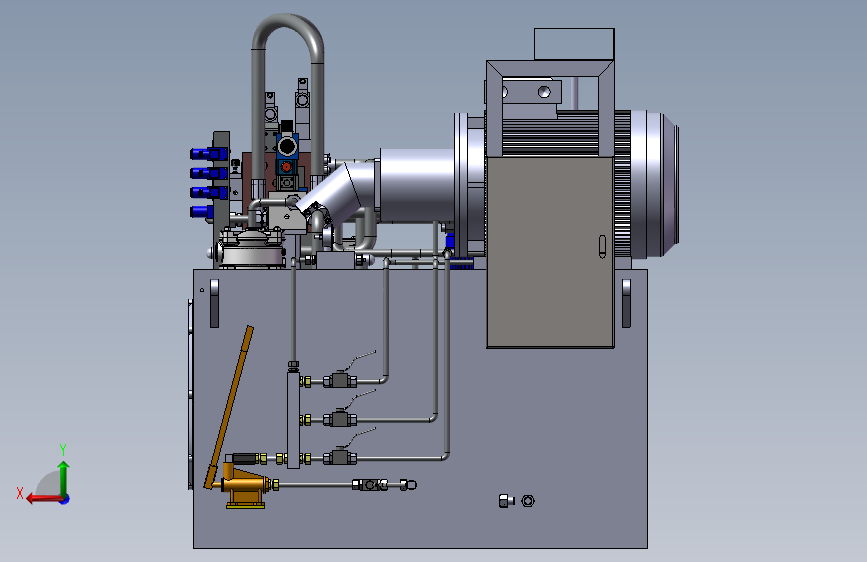Select the gold hand pump body

(x=246, y=486)
